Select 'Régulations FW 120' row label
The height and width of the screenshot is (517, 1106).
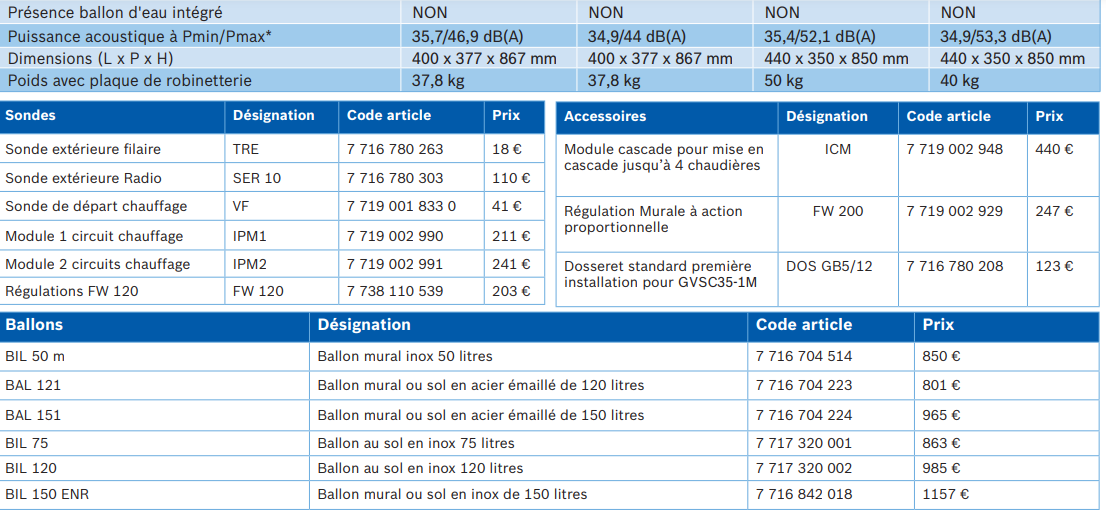(71, 291)
